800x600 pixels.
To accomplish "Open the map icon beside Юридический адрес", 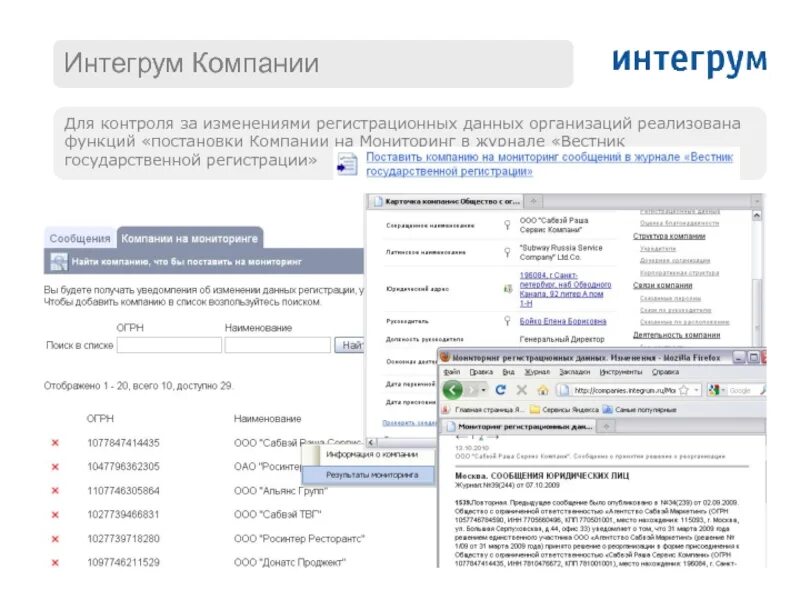I will pos(508,289).
